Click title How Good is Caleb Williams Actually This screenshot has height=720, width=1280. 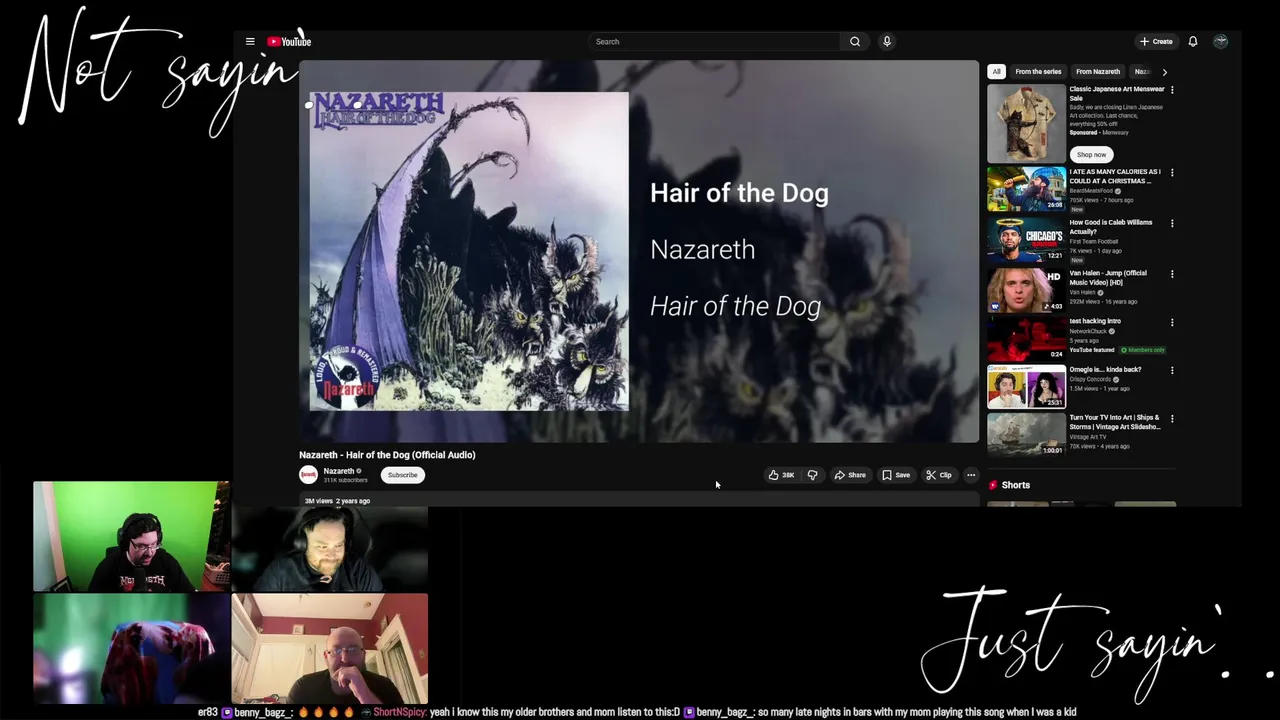1110,226
